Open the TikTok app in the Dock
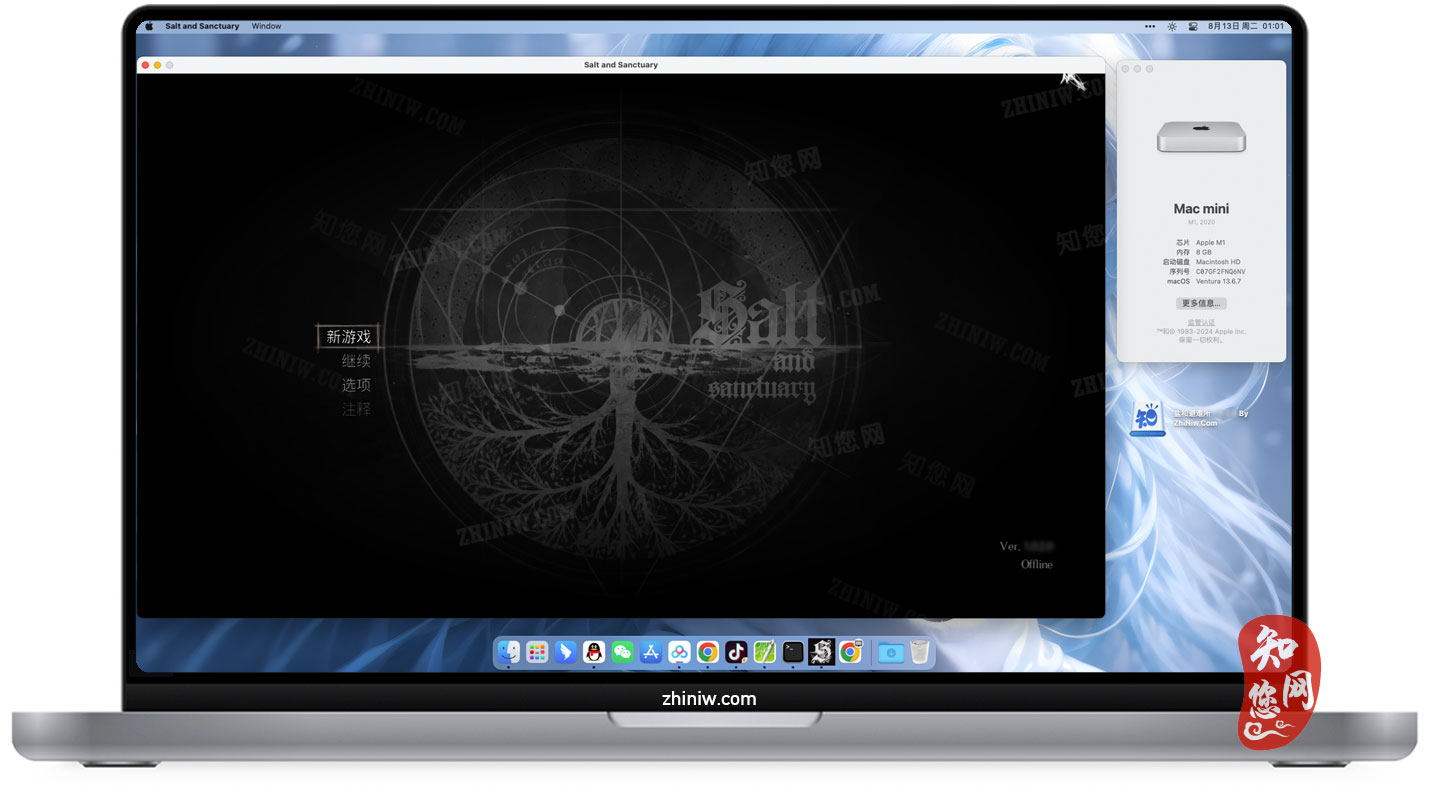The image size is (1429, 797). tap(736, 652)
